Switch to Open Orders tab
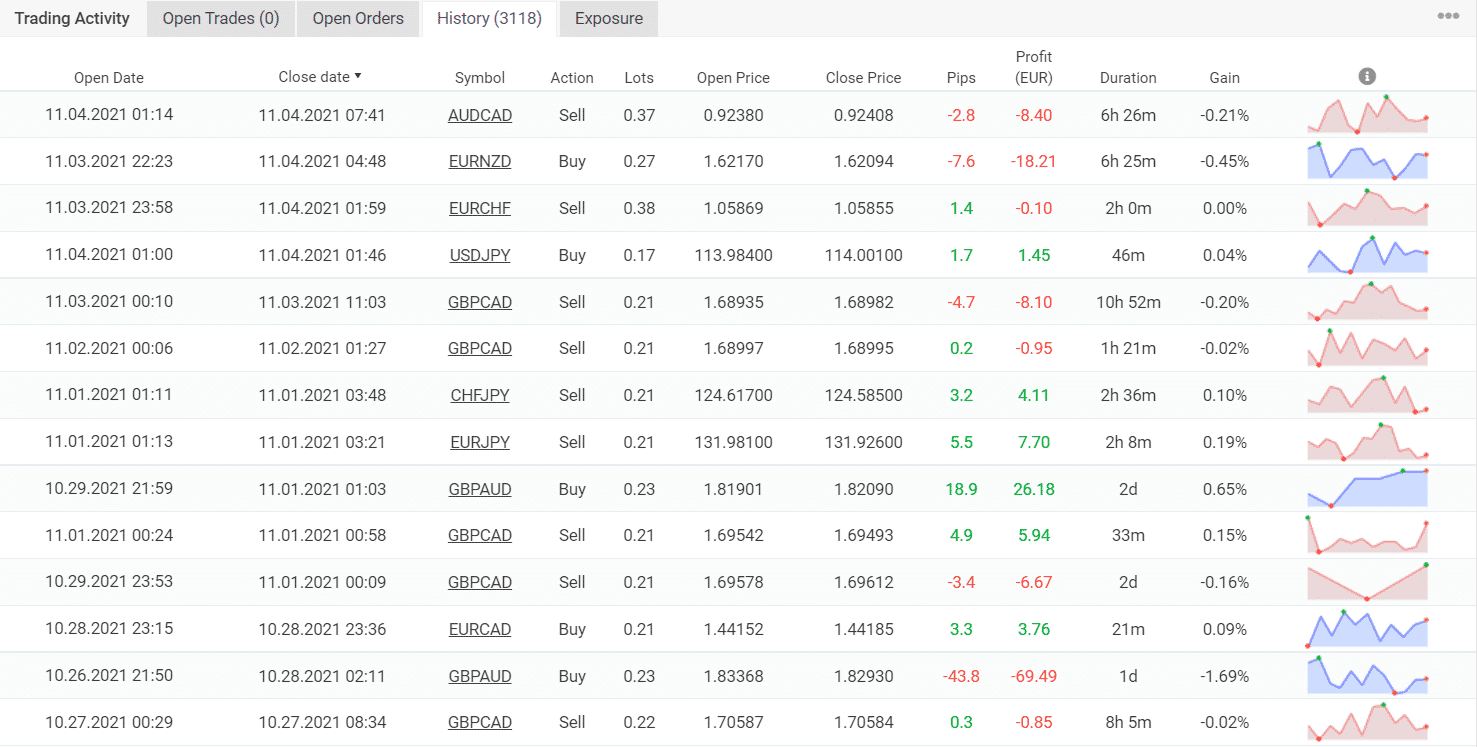The image size is (1477, 747). point(358,18)
